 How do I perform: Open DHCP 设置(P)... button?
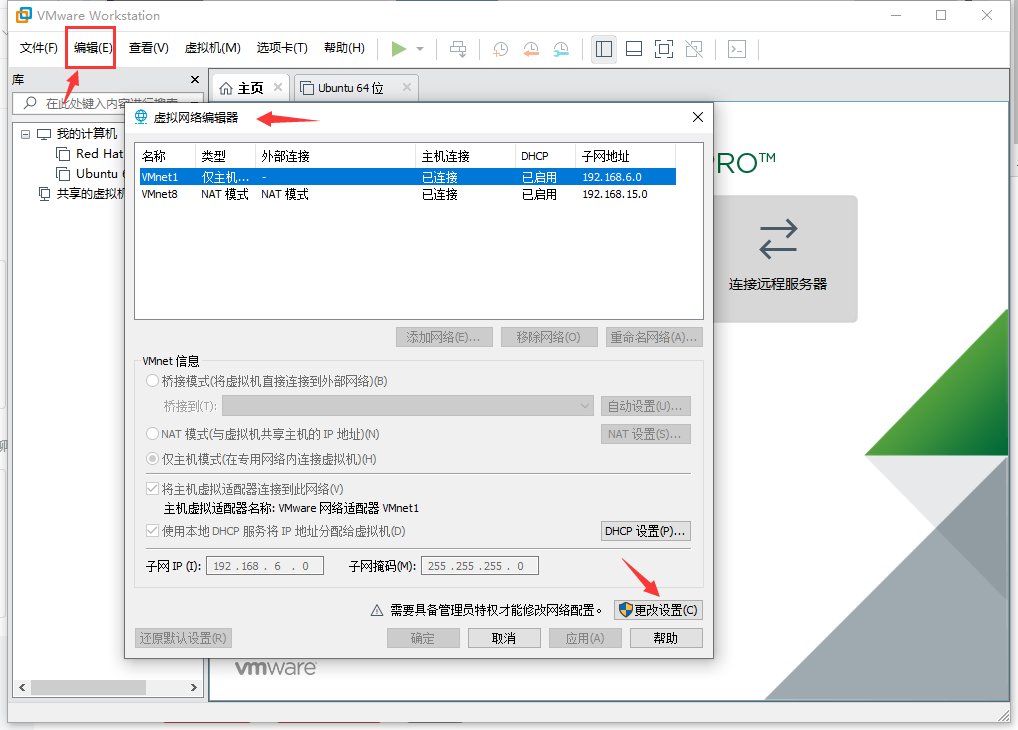point(645,531)
